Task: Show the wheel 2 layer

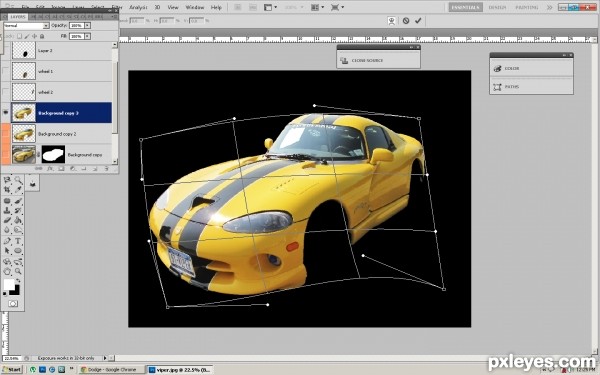Action: pos(5,92)
